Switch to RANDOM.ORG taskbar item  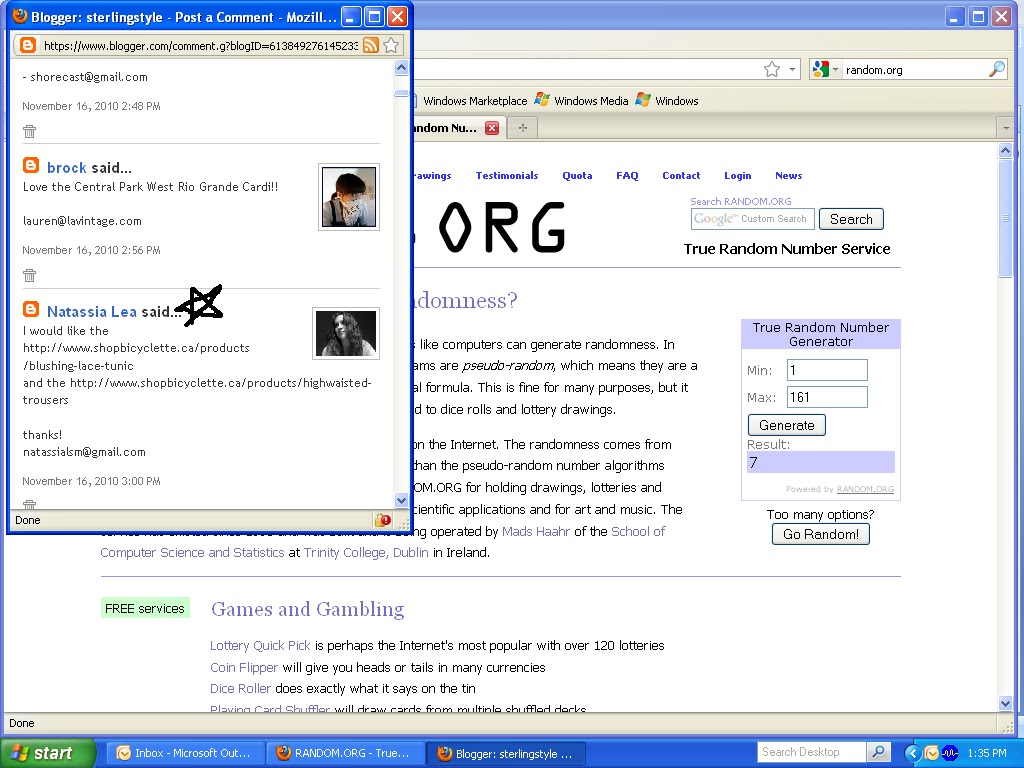click(344, 753)
